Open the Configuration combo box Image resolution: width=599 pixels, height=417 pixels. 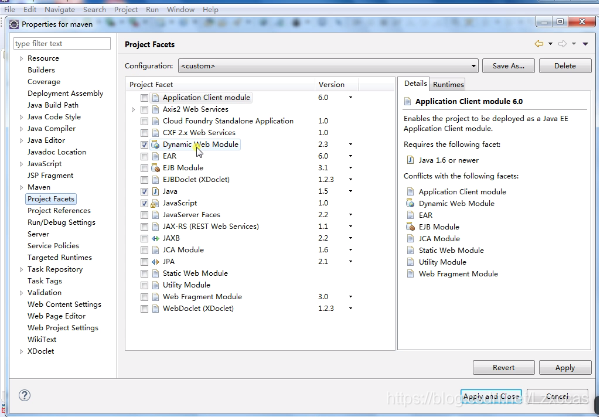328,66
